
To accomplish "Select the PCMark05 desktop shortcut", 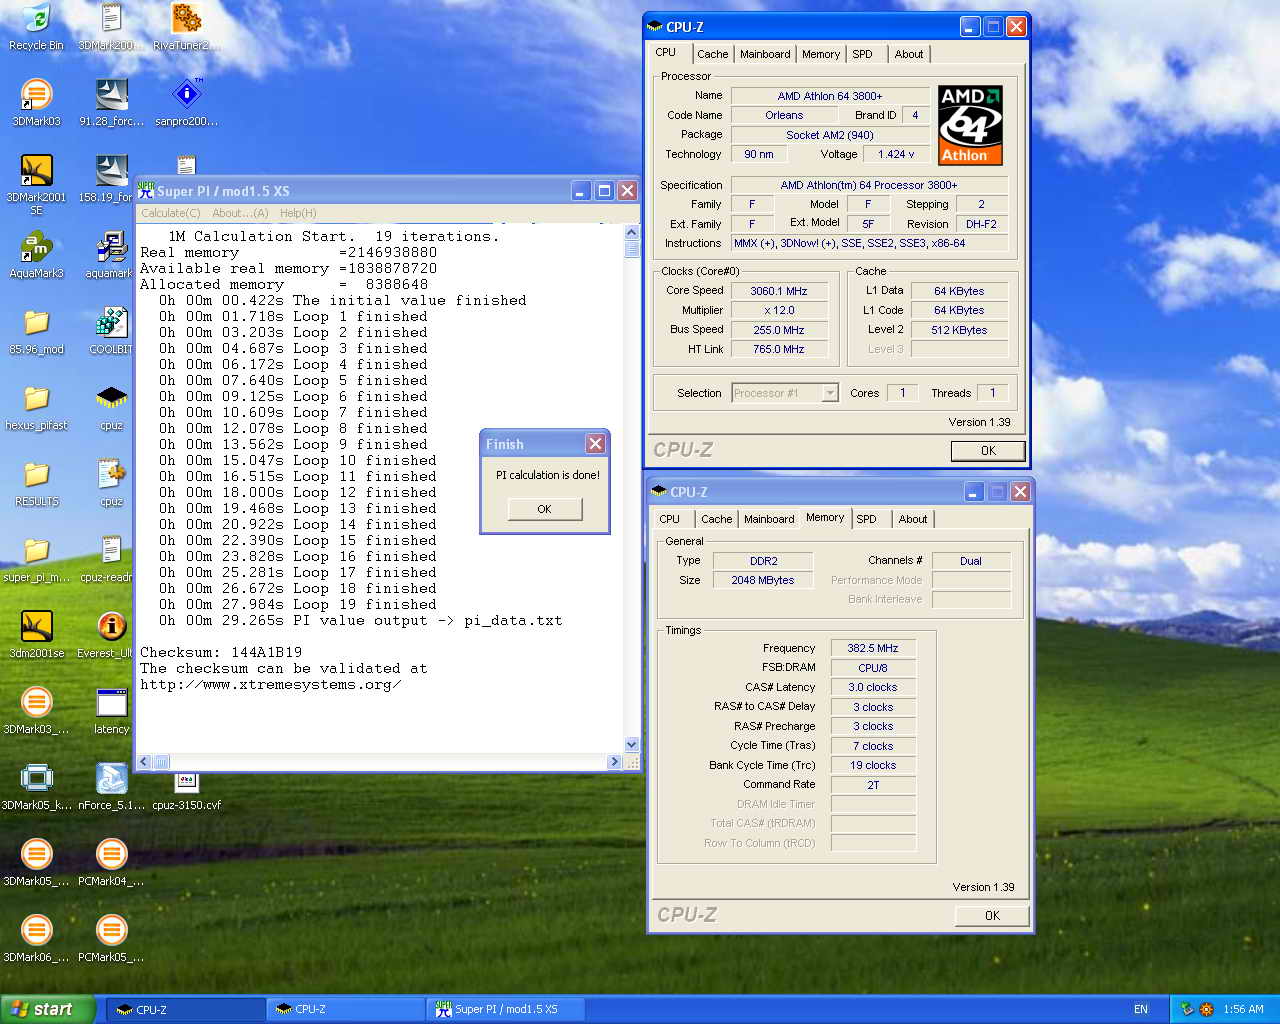I will click(111, 938).
